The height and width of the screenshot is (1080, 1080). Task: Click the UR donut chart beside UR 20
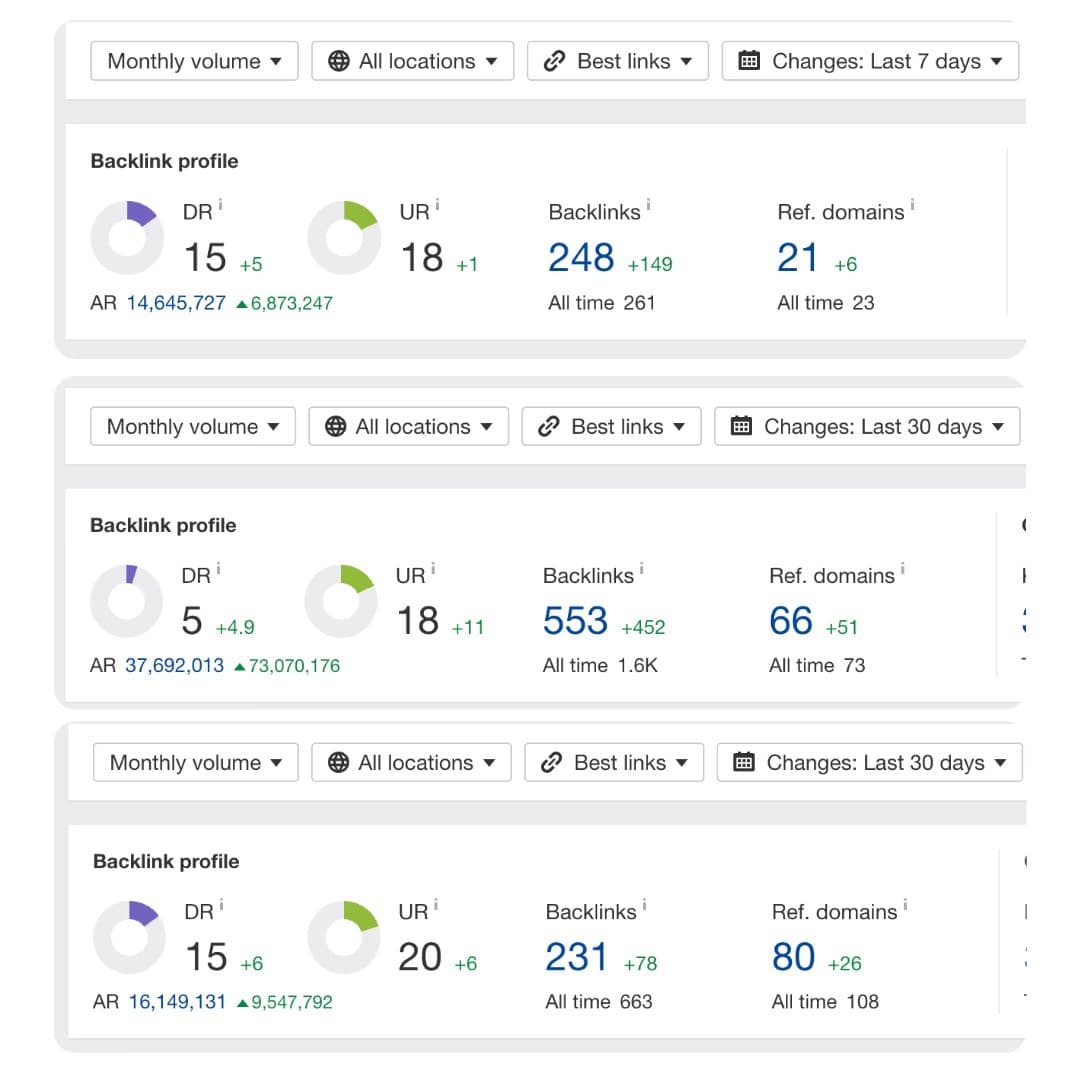344,937
